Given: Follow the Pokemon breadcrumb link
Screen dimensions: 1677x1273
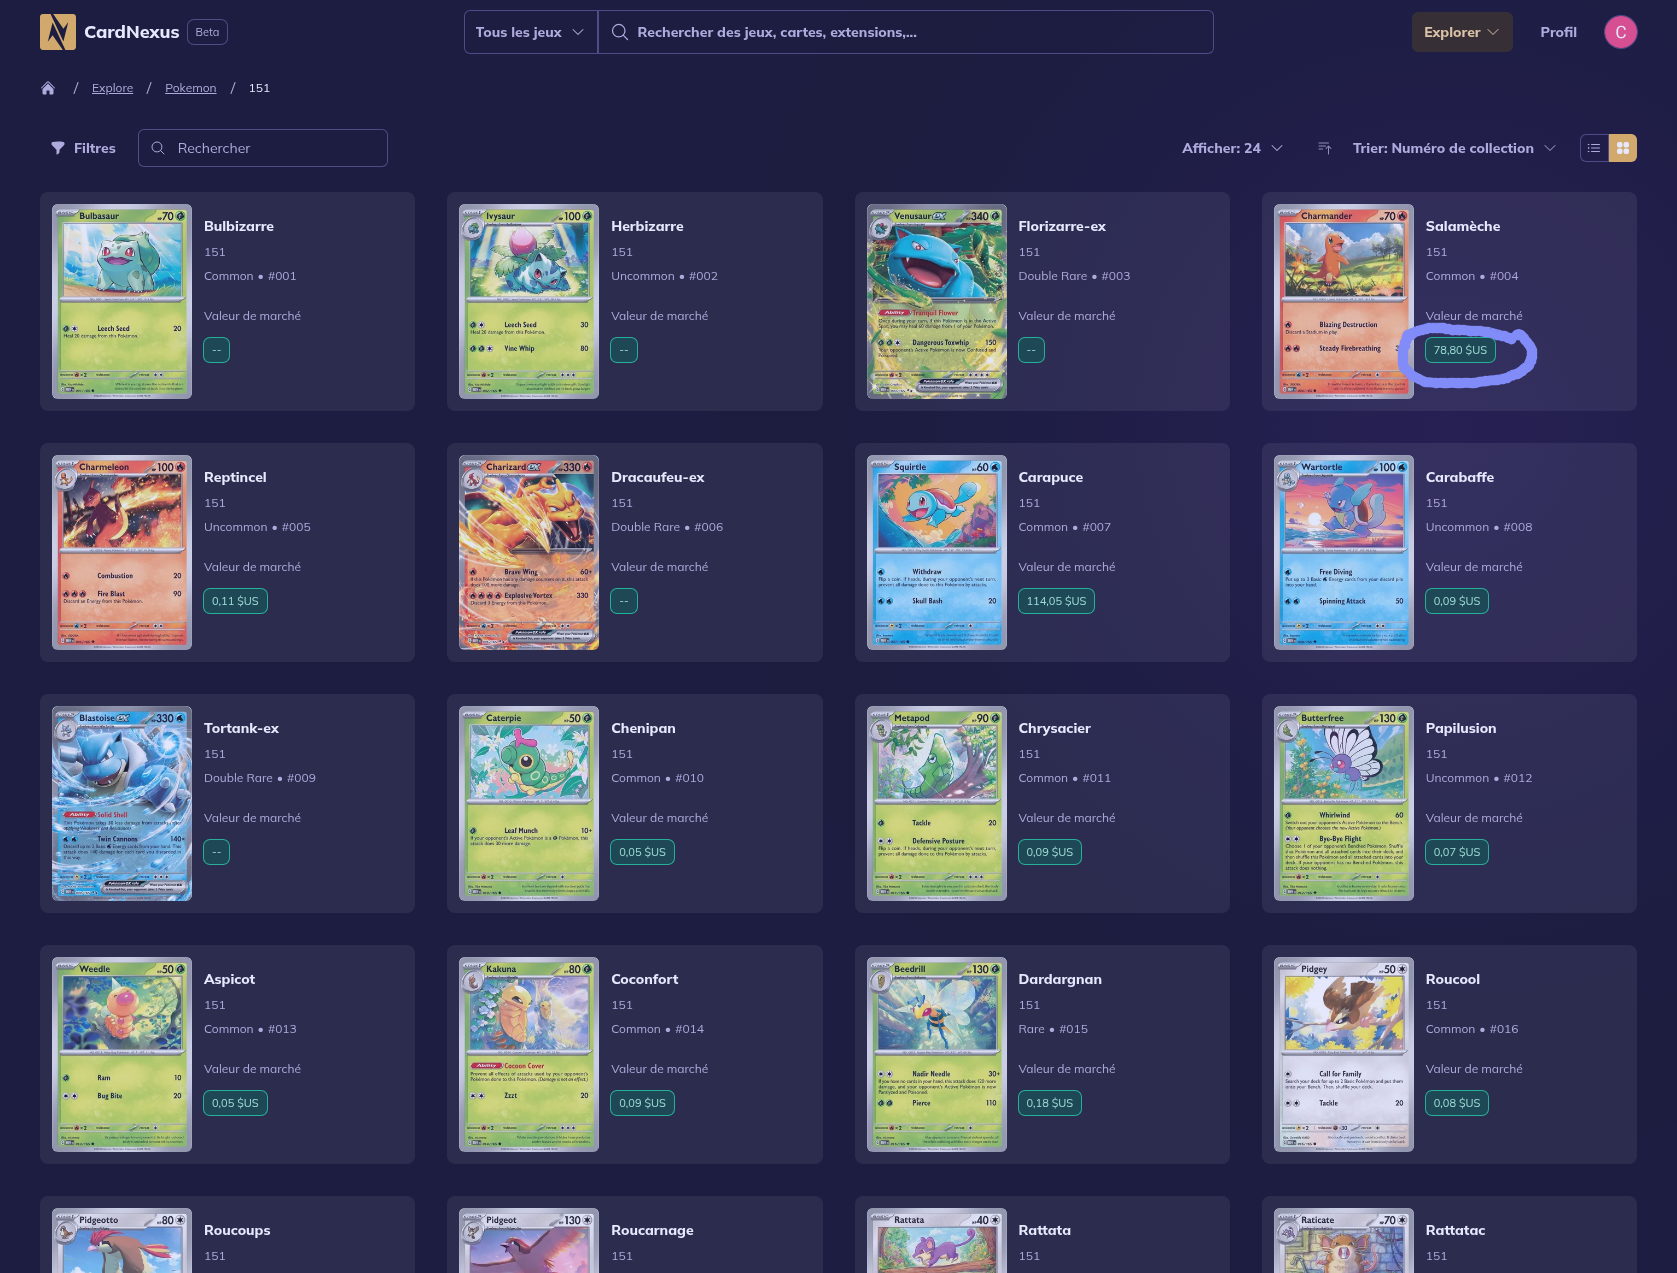Looking at the screenshot, I should tap(190, 88).
